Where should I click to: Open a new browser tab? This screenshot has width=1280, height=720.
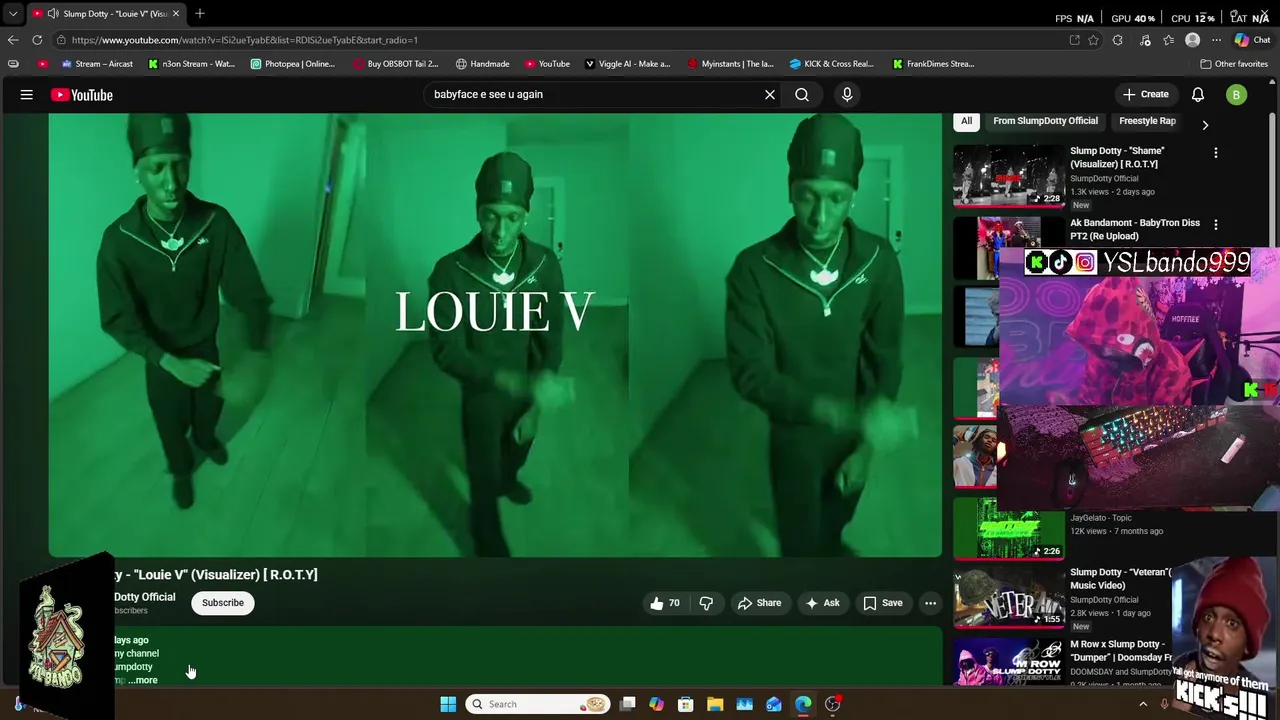coord(200,14)
